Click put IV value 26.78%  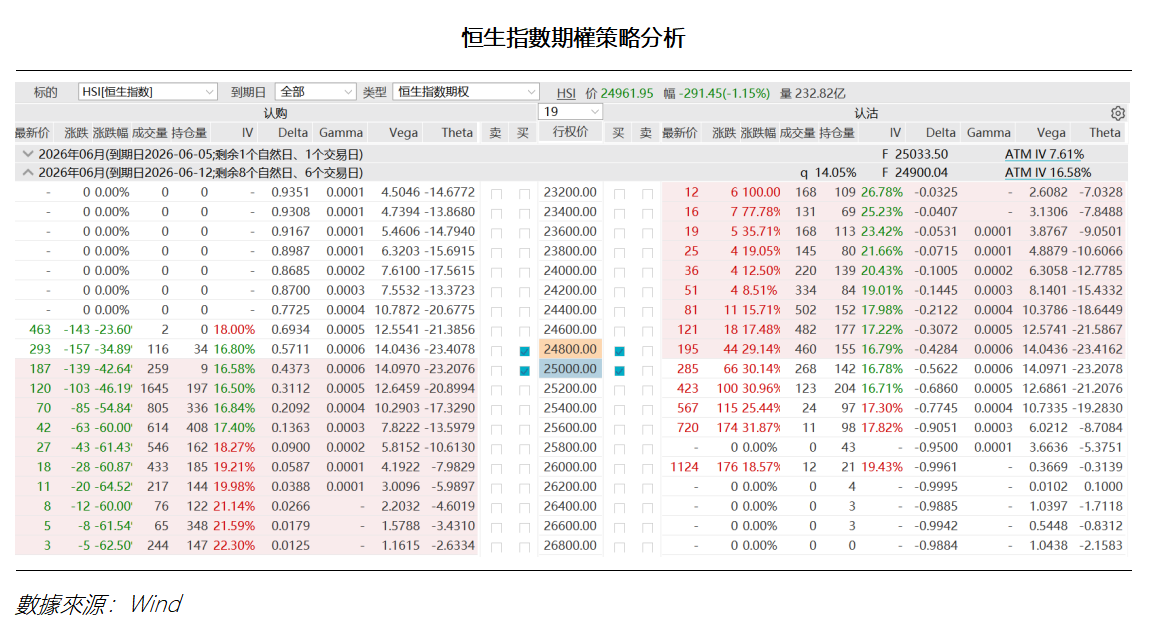[x=882, y=192]
